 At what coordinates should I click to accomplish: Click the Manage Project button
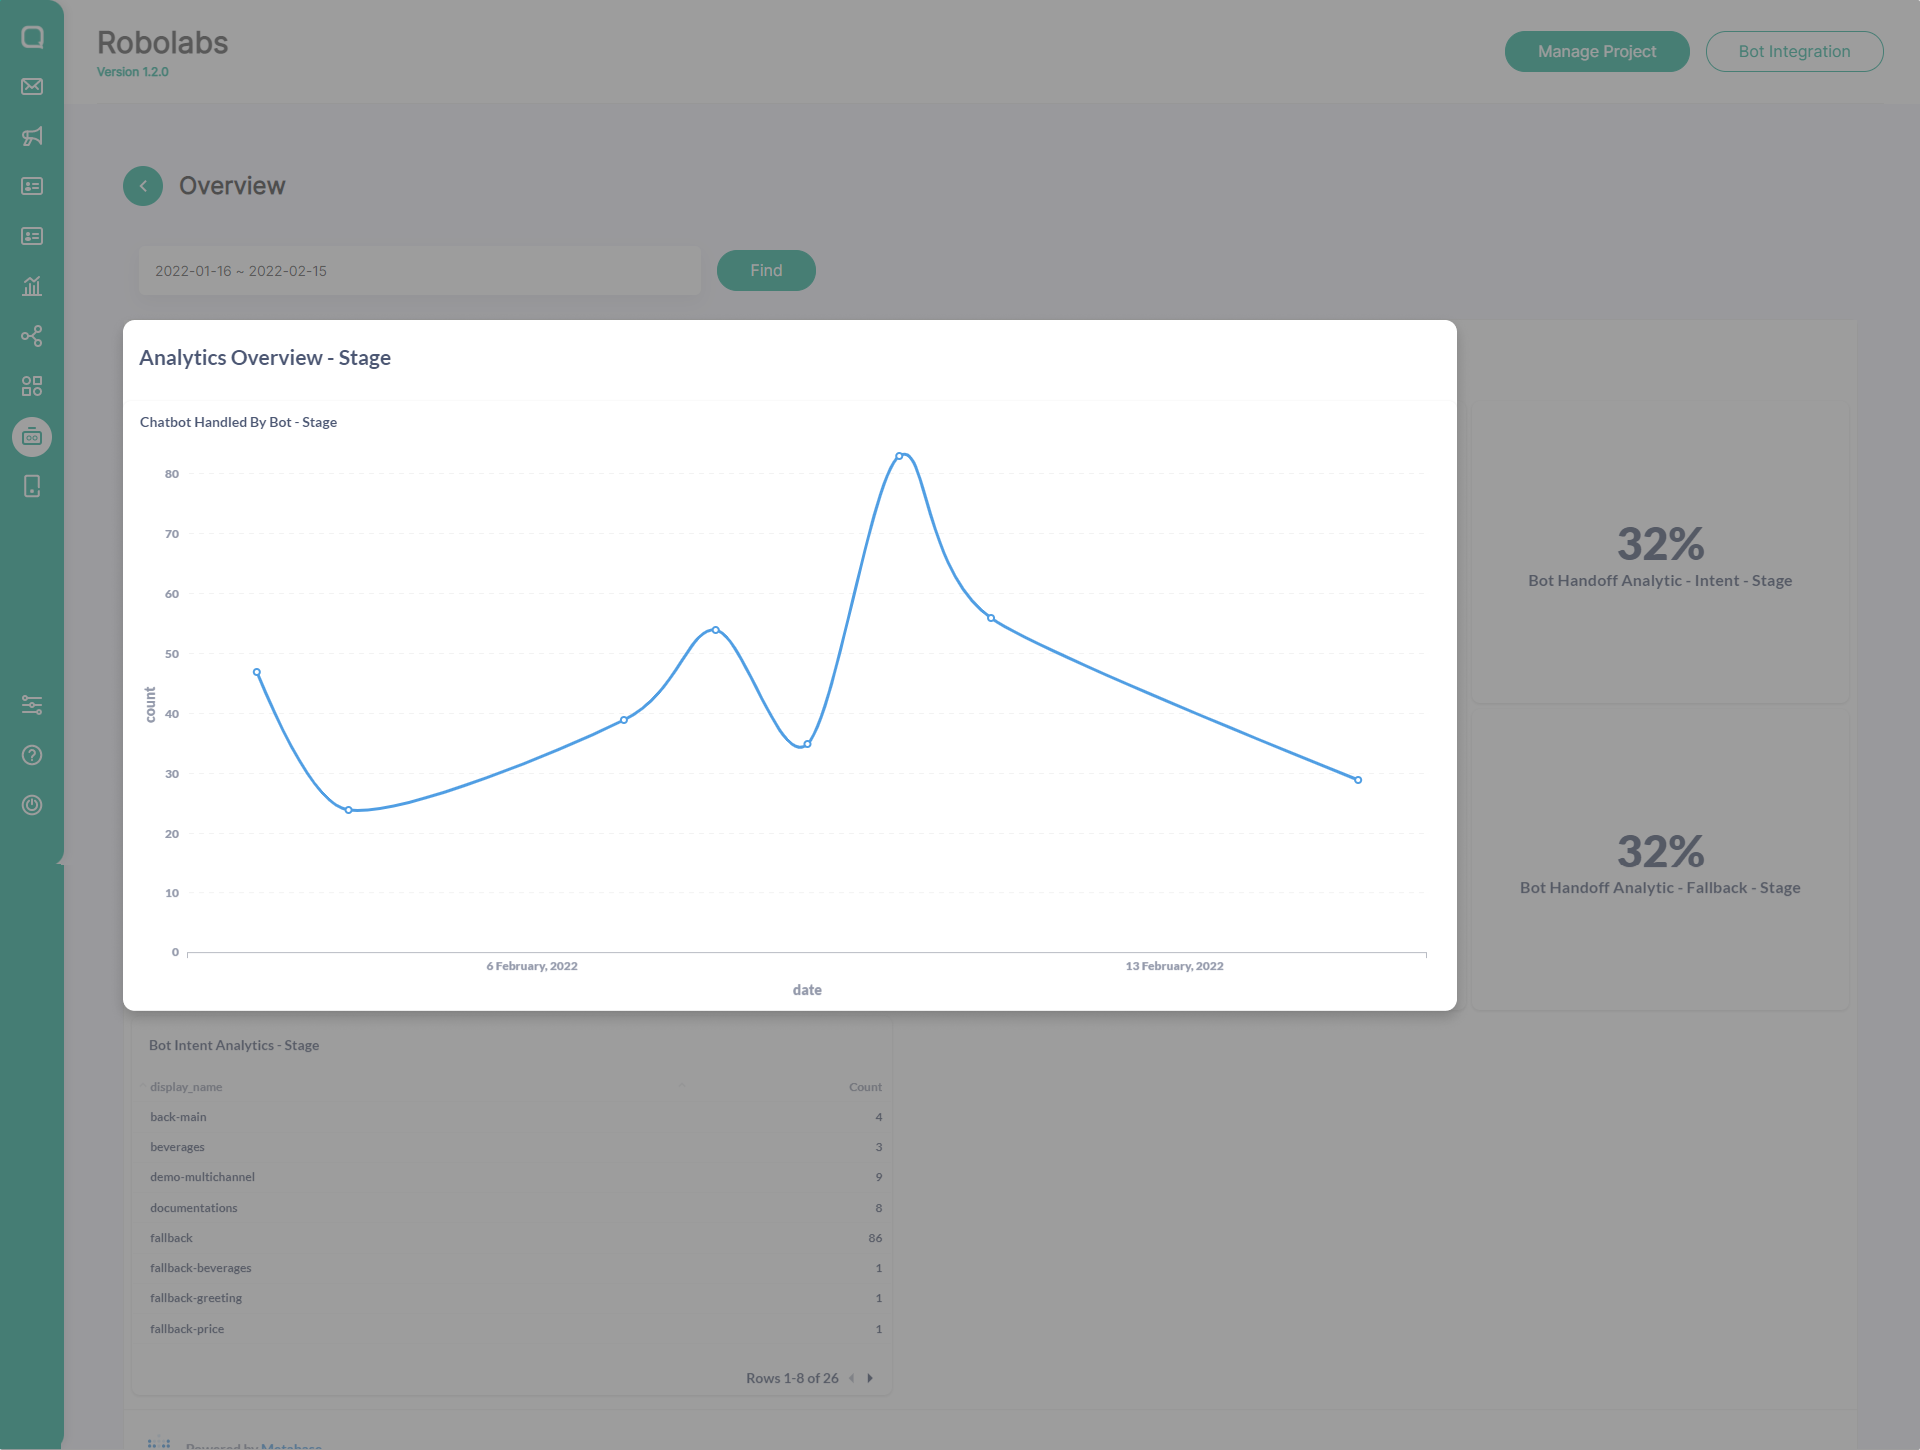click(1596, 52)
